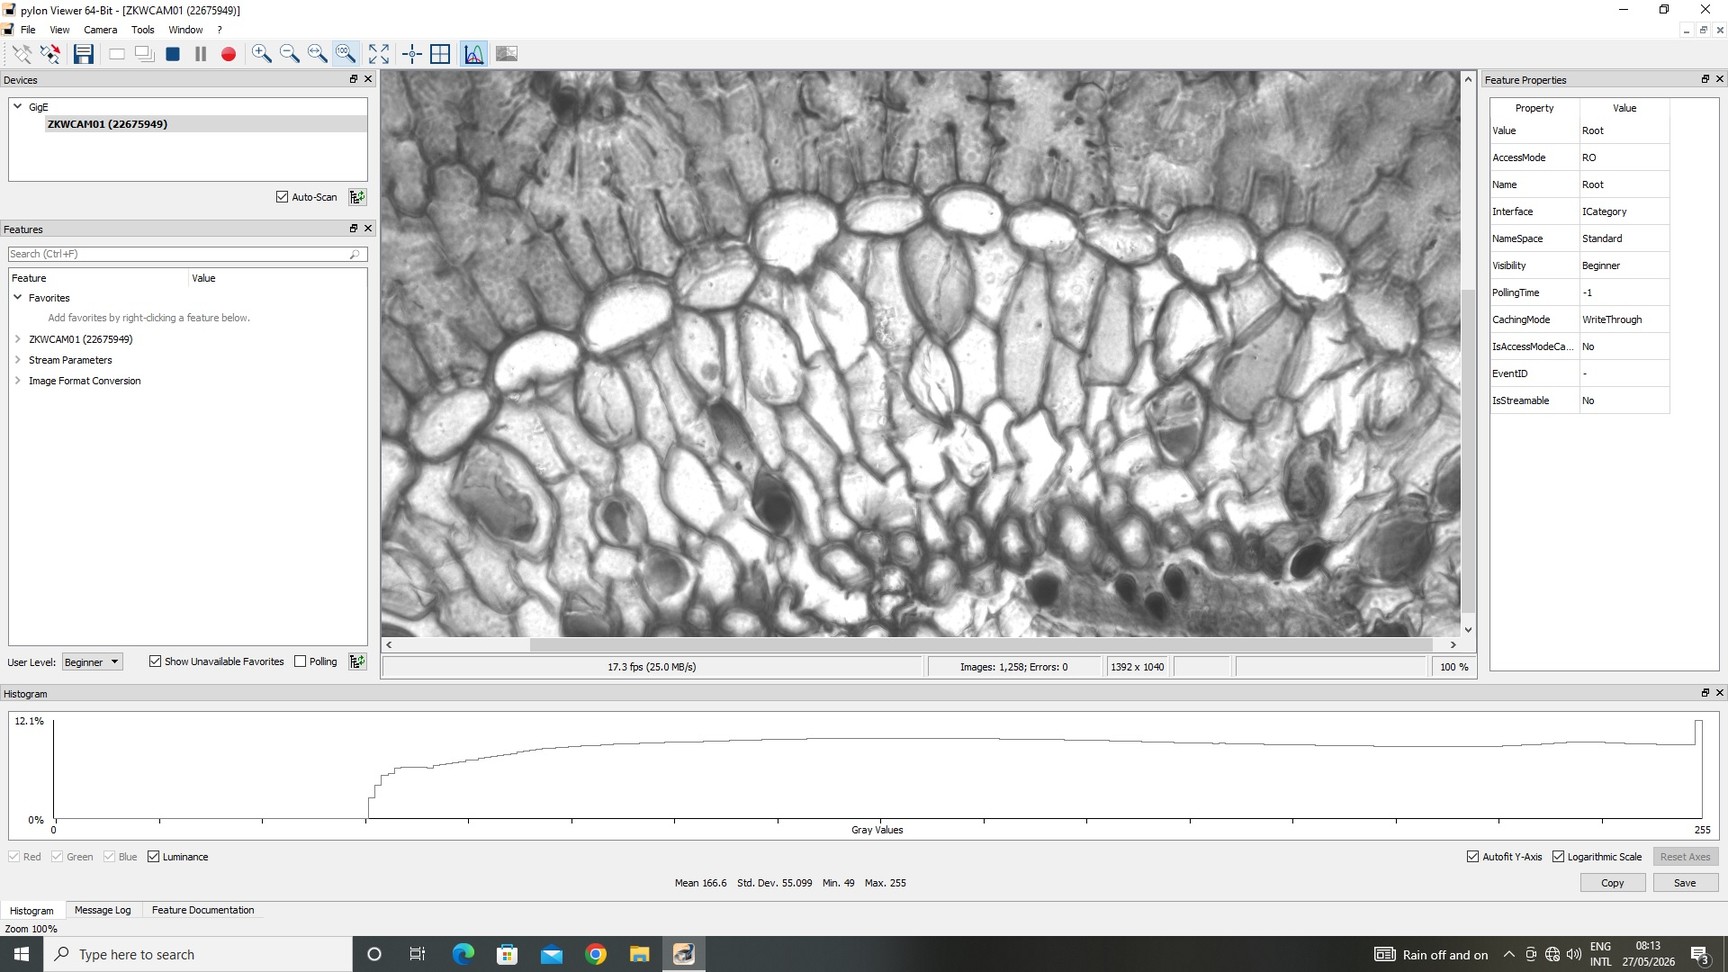Open the Windows Start menu

click(x=21, y=954)
